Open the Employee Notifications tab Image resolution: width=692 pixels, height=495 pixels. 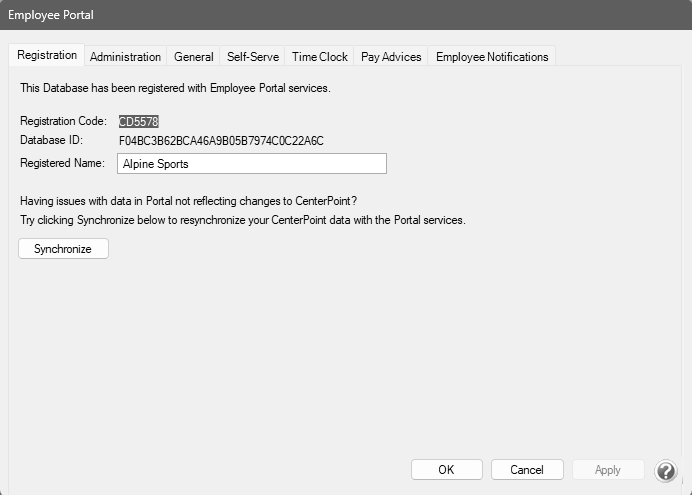click(491, 57)
